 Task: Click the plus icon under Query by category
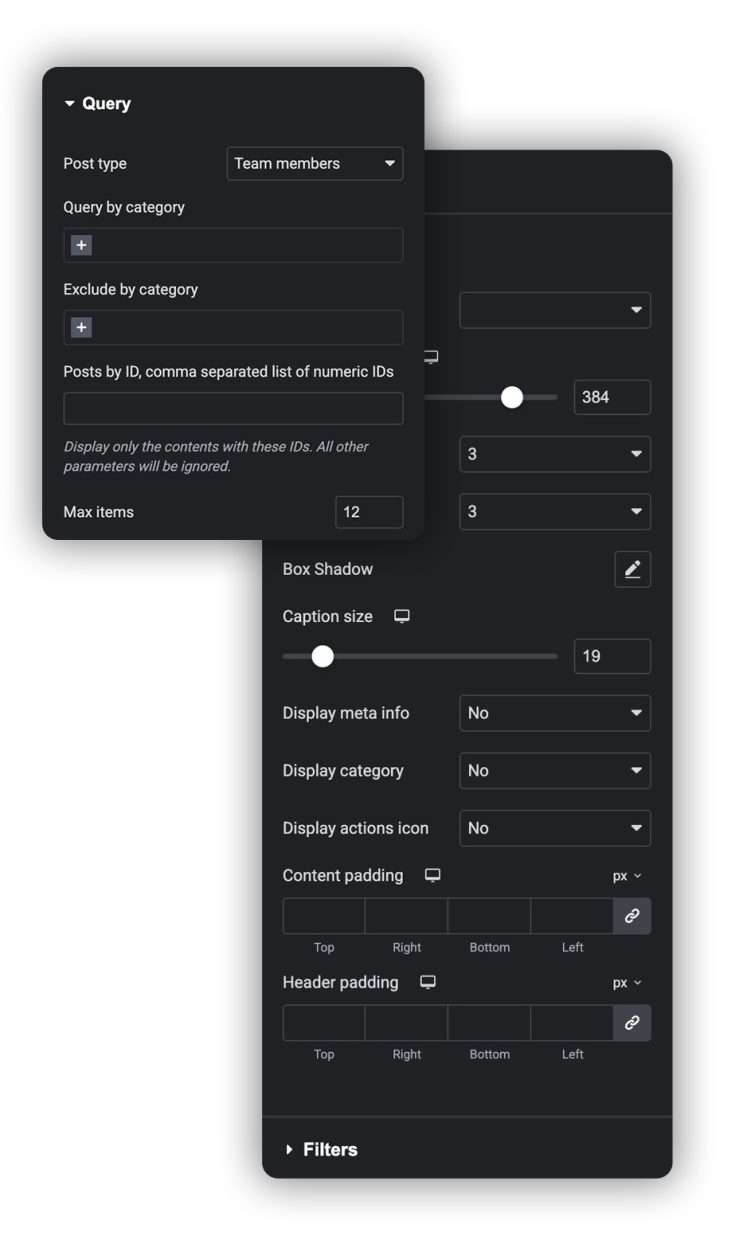[x=82, y=245]
